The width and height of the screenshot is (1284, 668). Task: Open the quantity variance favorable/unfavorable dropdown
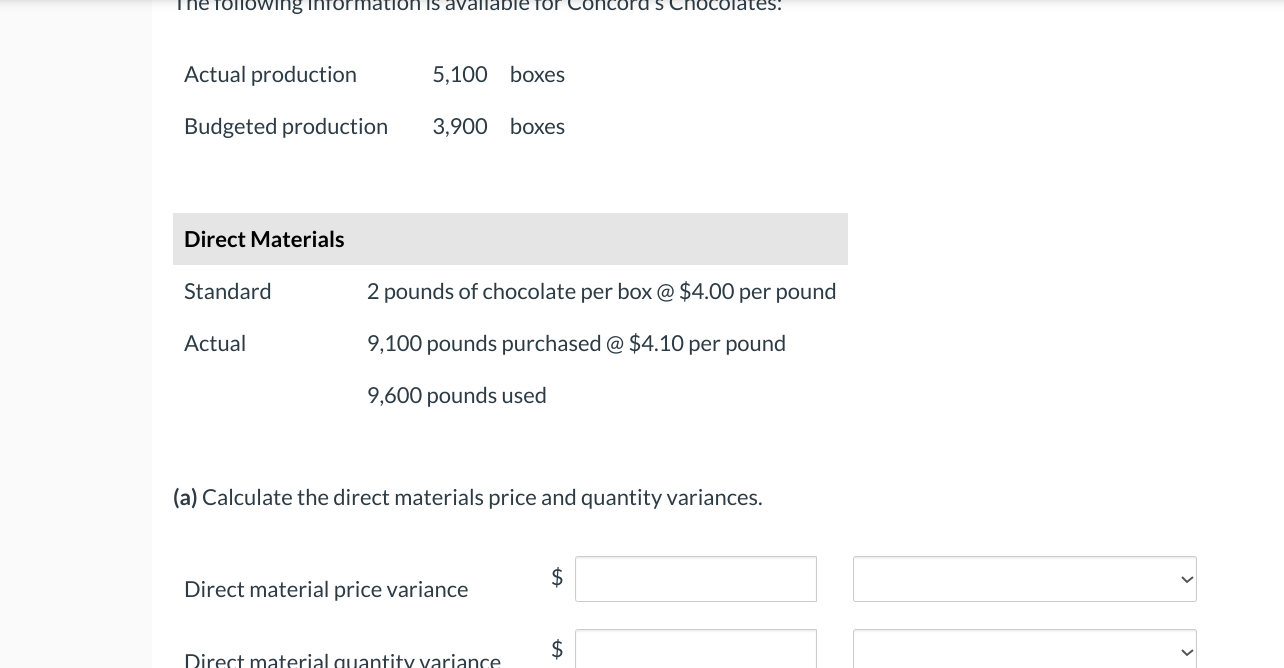click(x=1024, y=651)
